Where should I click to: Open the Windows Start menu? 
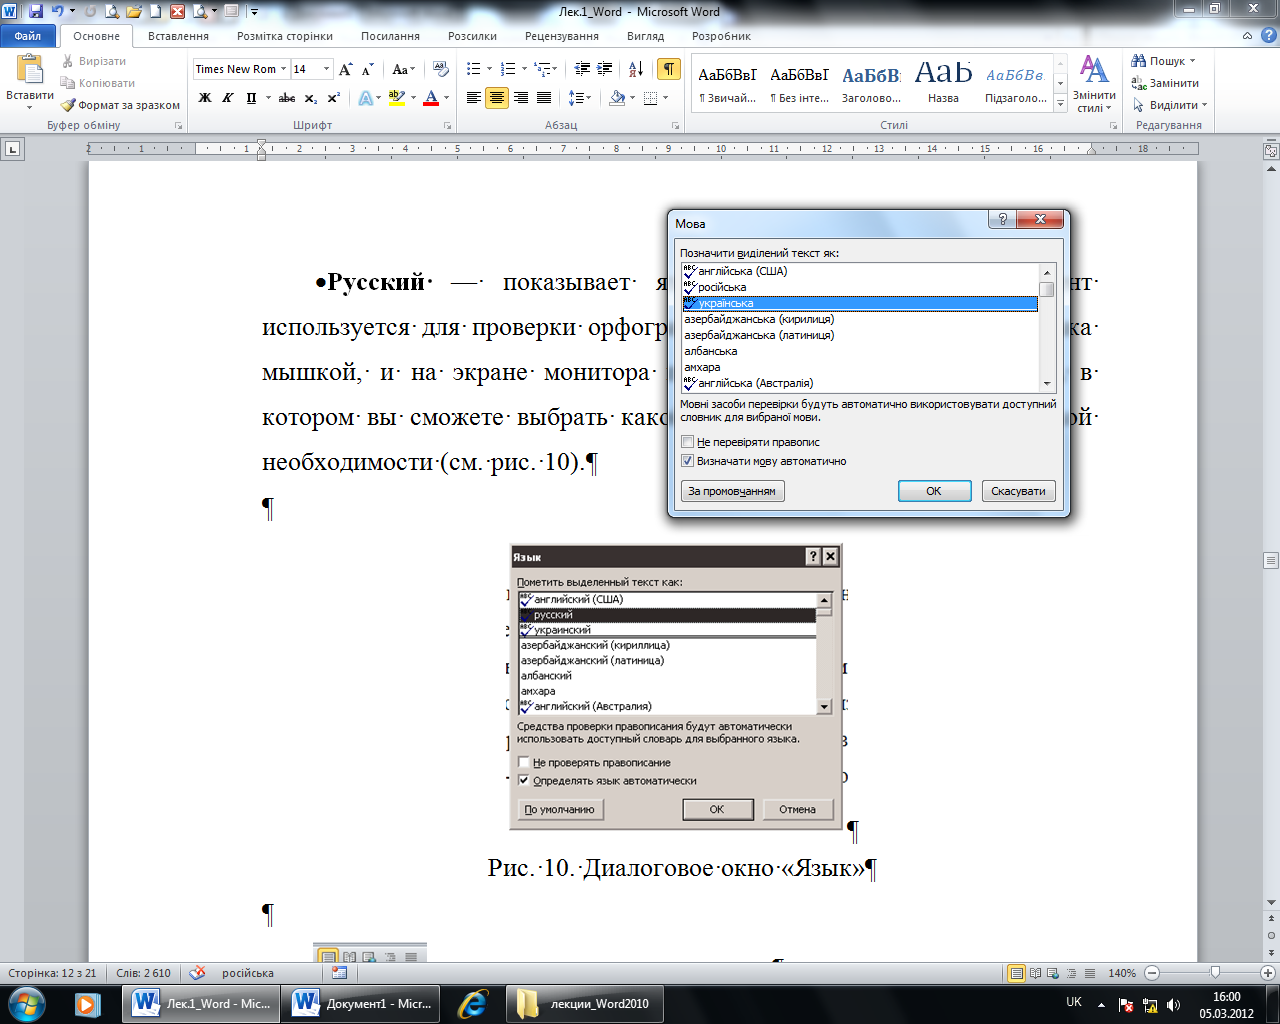click(25, 1003)
